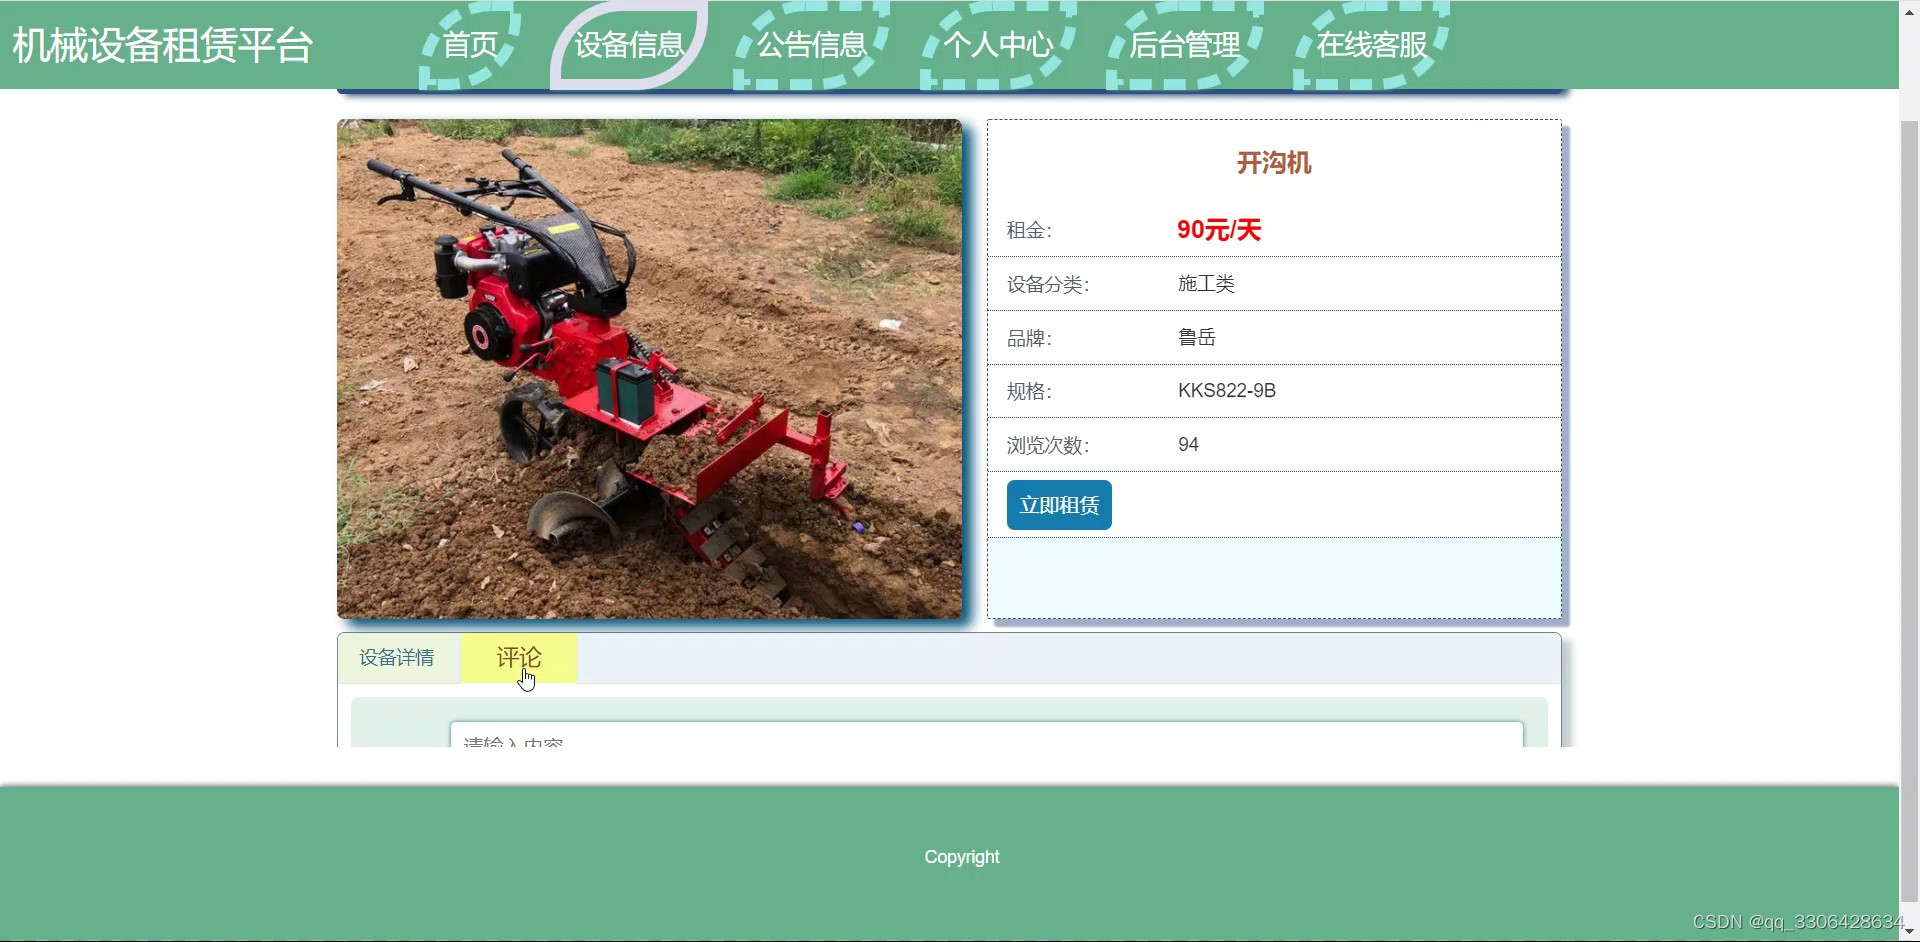Viewport: 1920px width, 942px height.
Task: Click the page scrollbar on the right
Action: pos(1909,490)
